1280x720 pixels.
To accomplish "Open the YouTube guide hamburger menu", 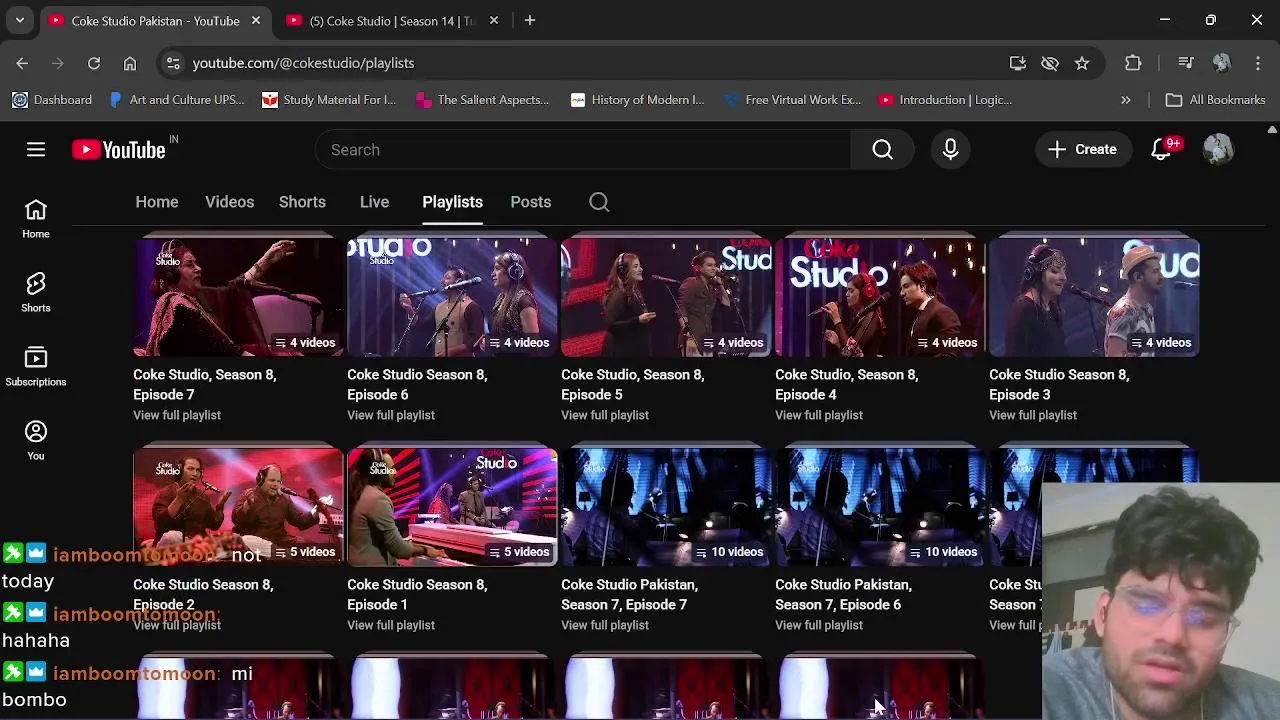I will [36, 150].
